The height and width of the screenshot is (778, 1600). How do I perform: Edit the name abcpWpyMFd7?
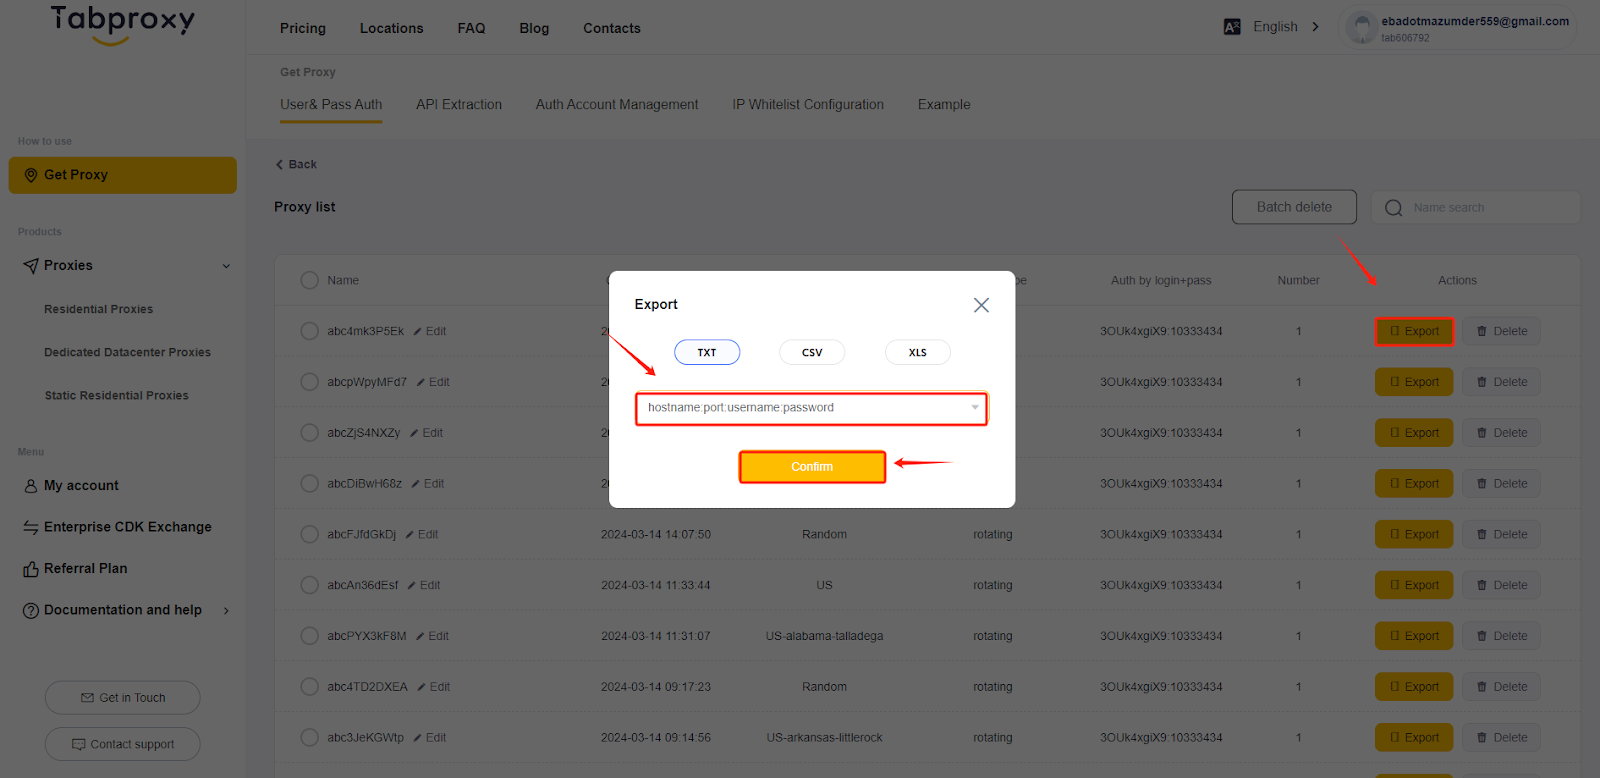(433, 382)
